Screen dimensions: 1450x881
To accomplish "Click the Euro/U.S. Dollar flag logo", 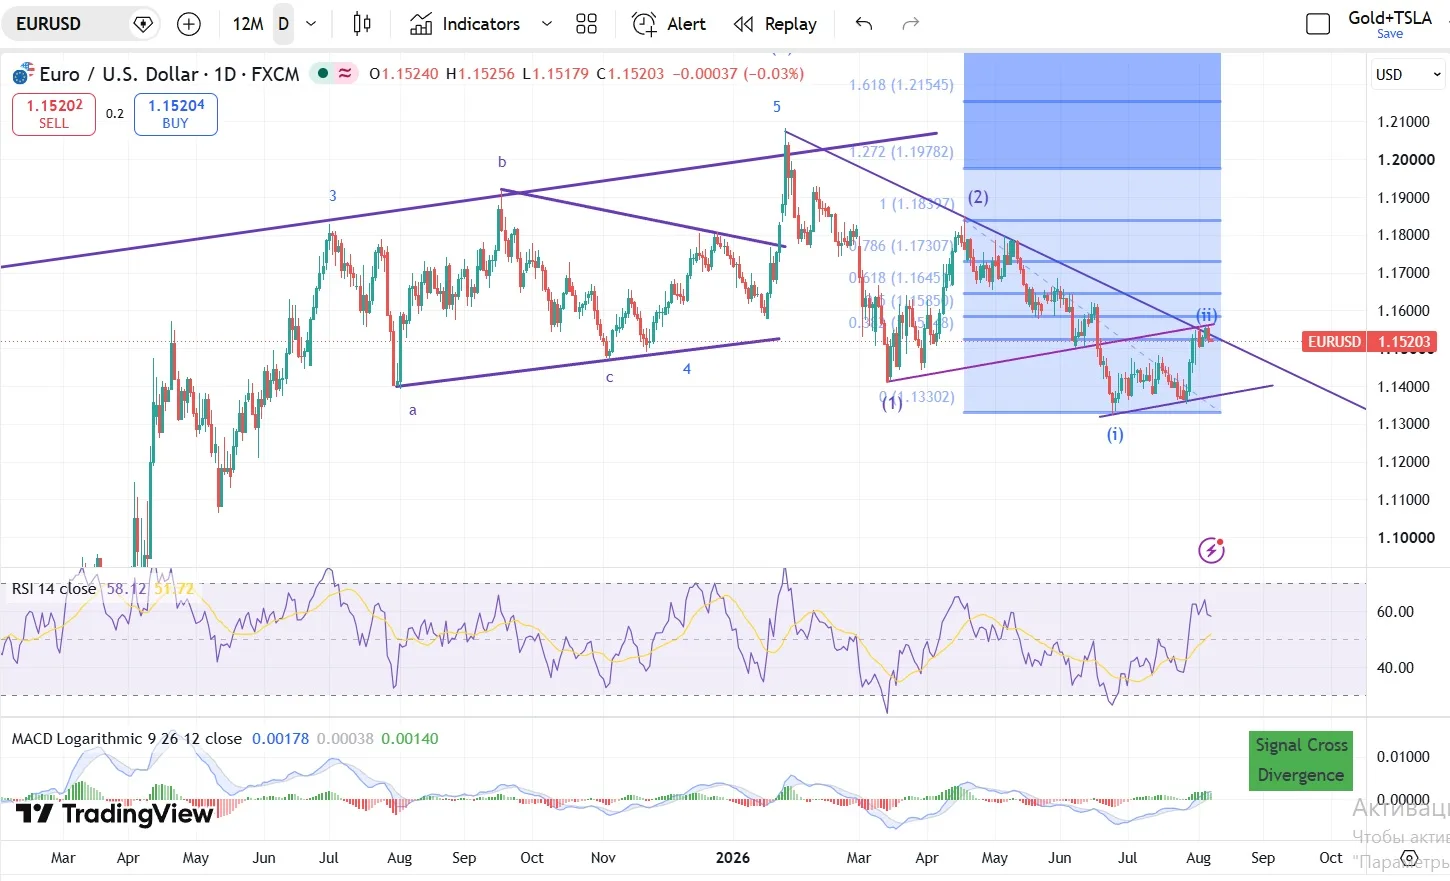I will click(x=23, y=74).
